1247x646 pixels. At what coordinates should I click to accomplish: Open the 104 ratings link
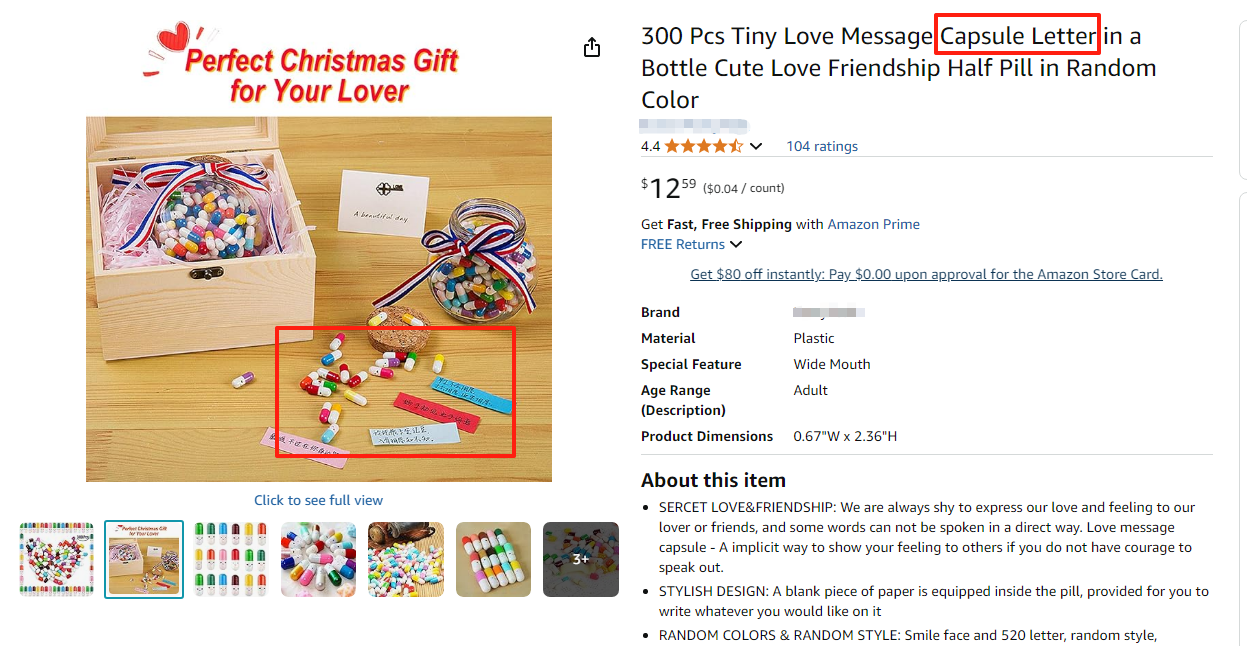click(822, 146)
